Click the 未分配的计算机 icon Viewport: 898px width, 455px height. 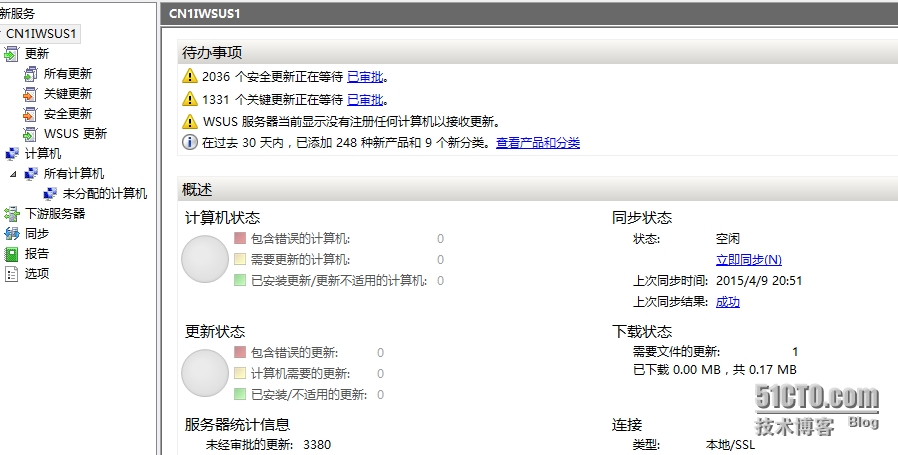50,194
